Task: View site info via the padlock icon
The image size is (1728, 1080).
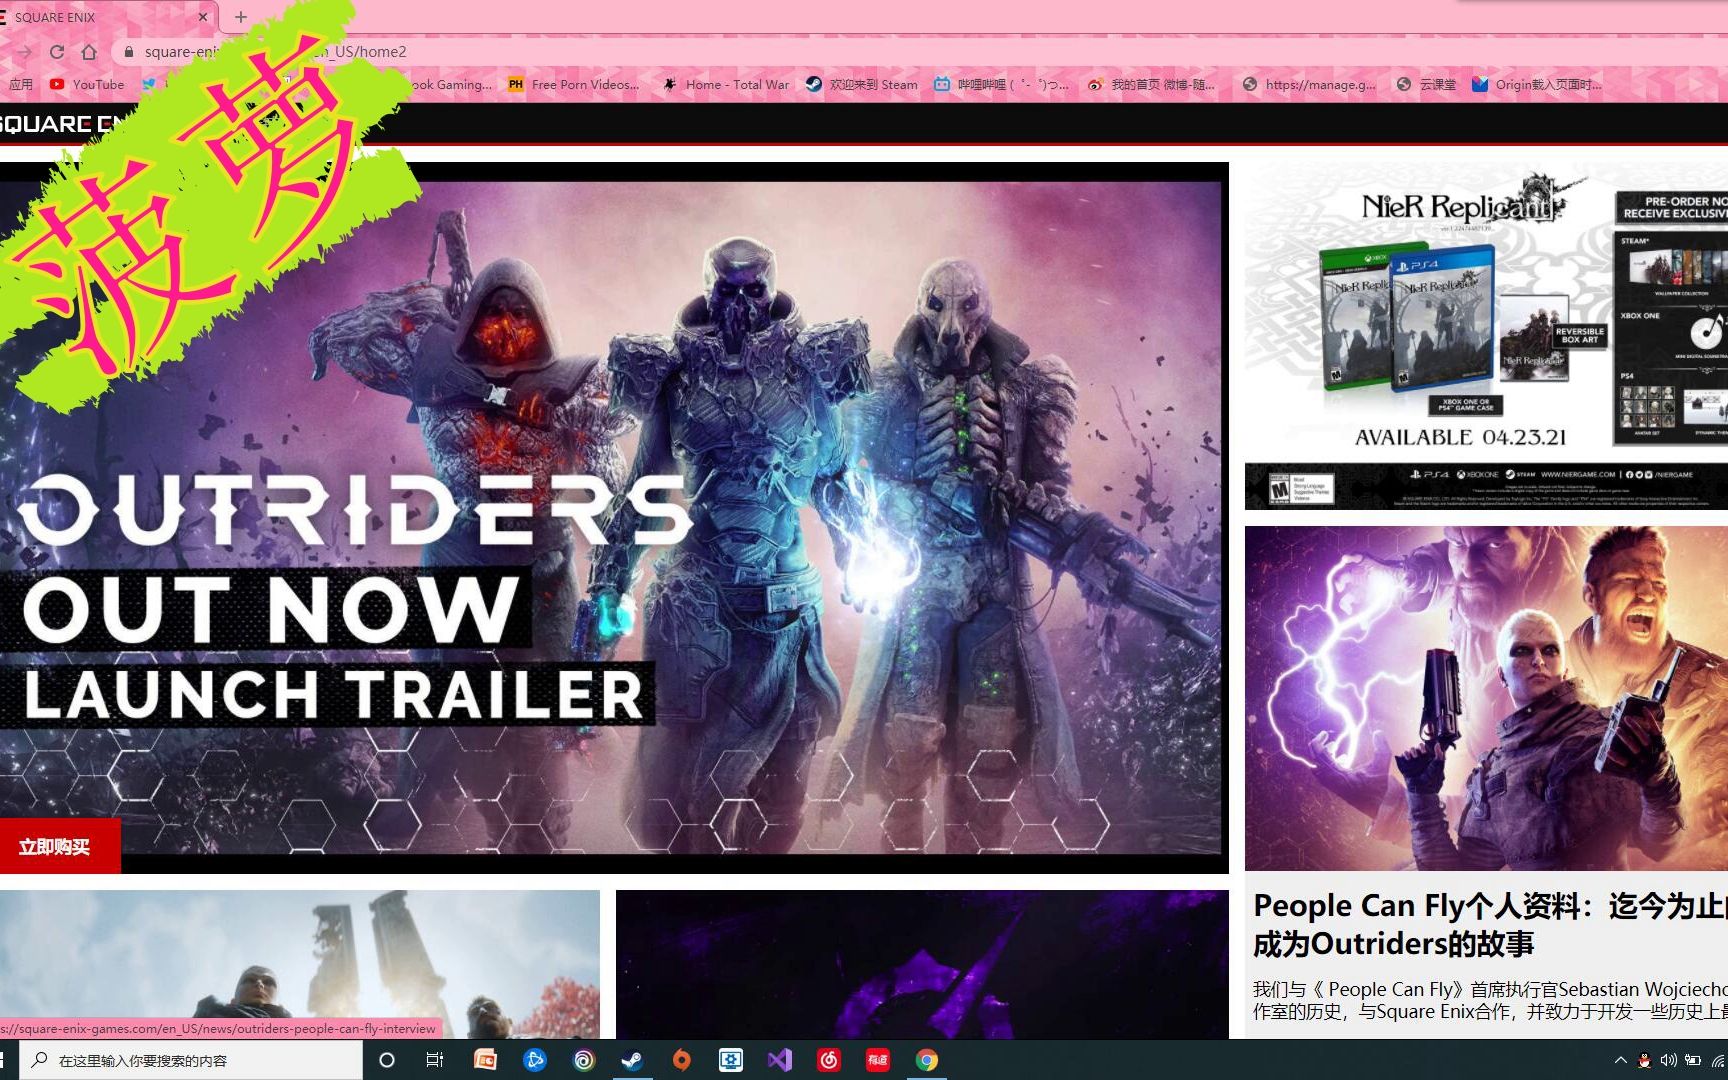Action: point(128,52)
